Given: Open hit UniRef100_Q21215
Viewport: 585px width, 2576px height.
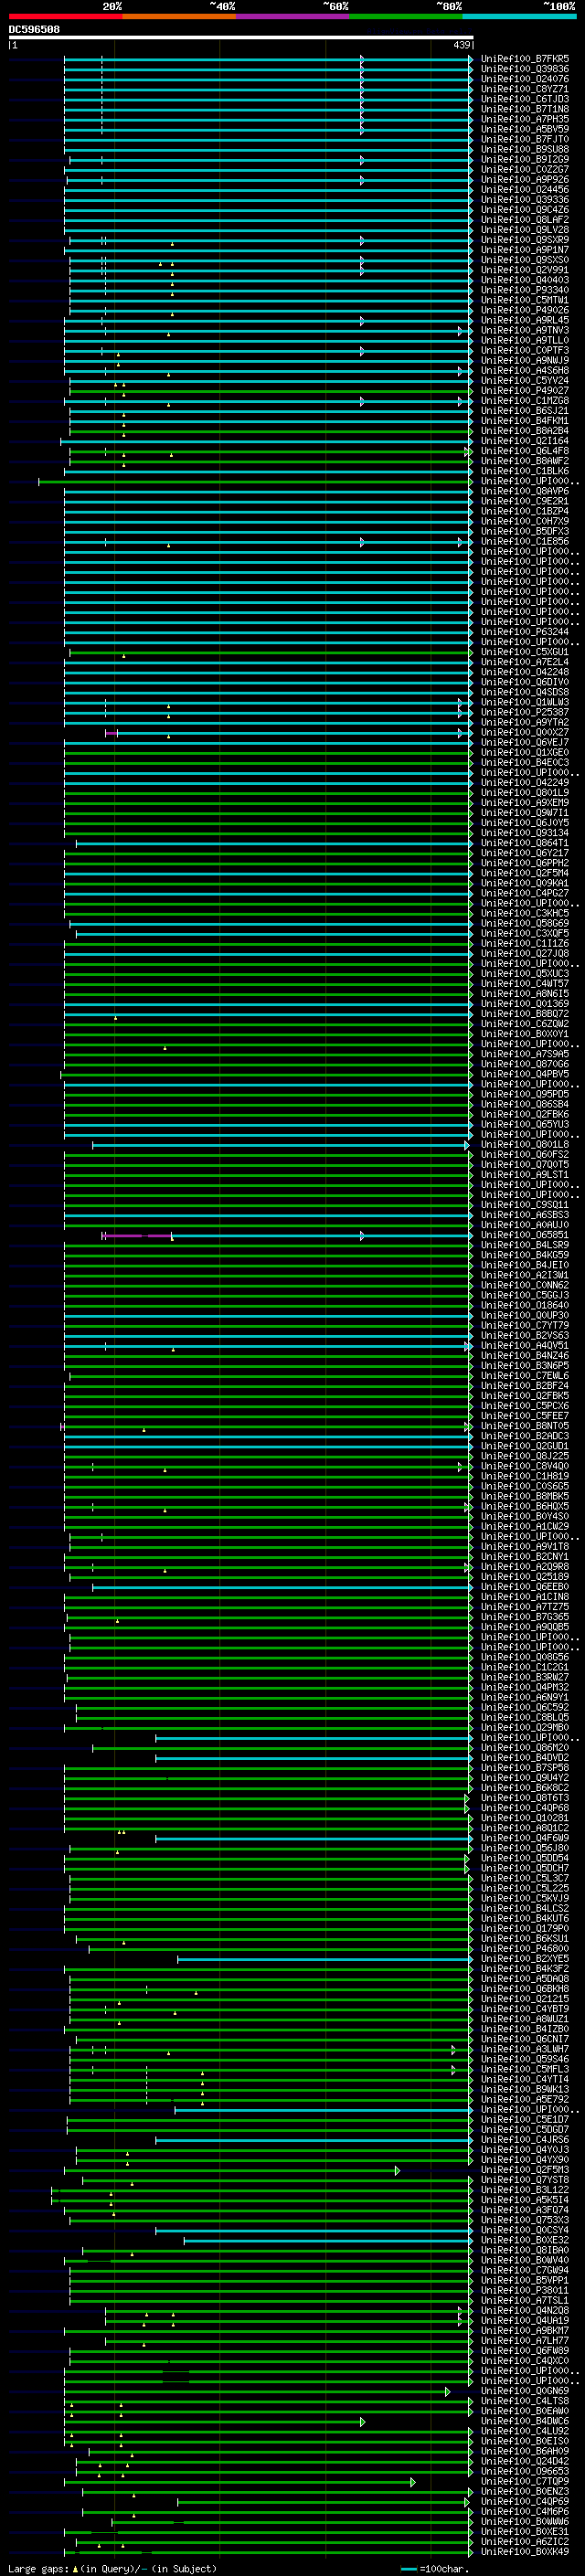Looking at the screenshot, I should tap(525, 1999).
